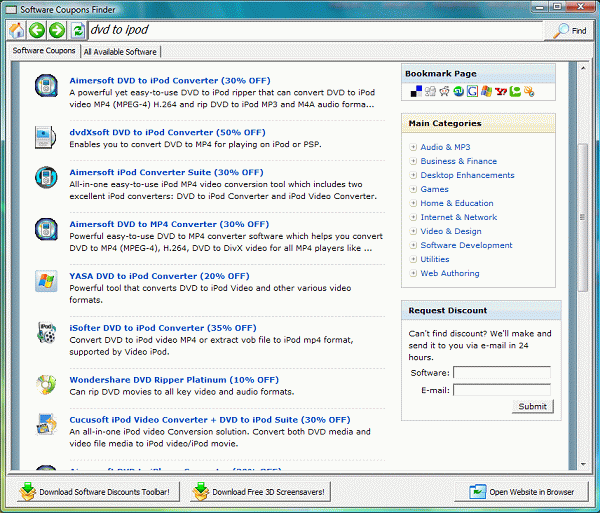The image size is (600, 513).
Task: Bookmark page on Reddit
Action: click(x=444, y=91)
